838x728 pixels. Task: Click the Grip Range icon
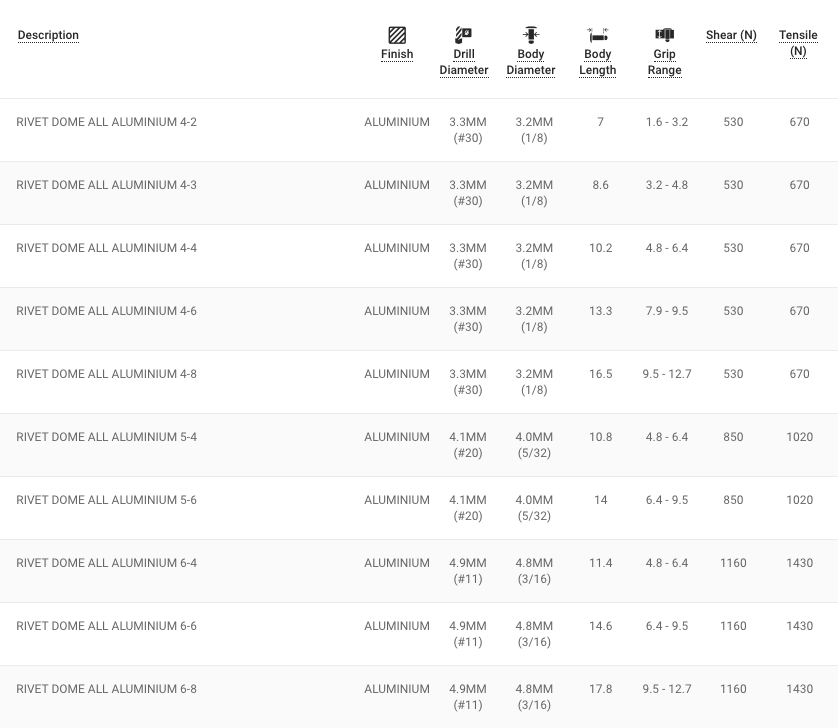tap(664, 35)
